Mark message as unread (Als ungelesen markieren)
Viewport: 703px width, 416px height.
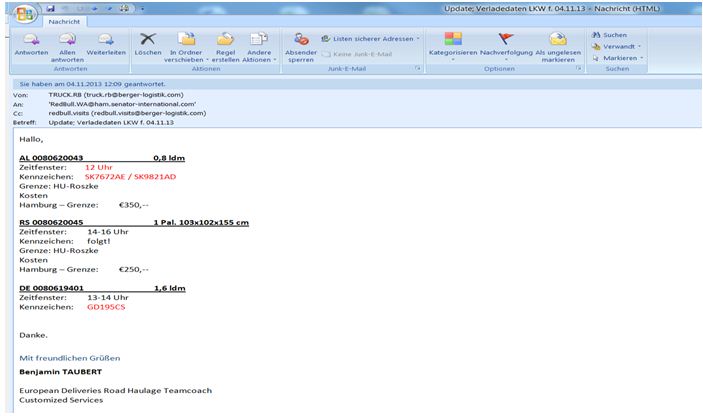[558, 48]
